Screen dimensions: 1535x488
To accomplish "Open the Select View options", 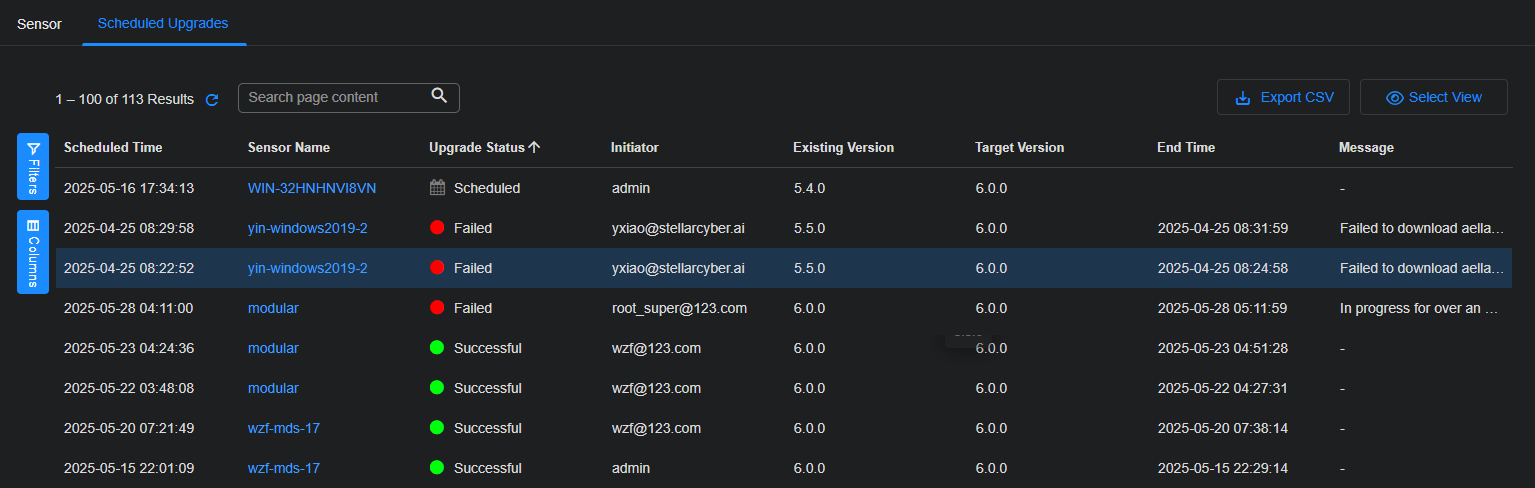I will click(x=1433, y=97).
